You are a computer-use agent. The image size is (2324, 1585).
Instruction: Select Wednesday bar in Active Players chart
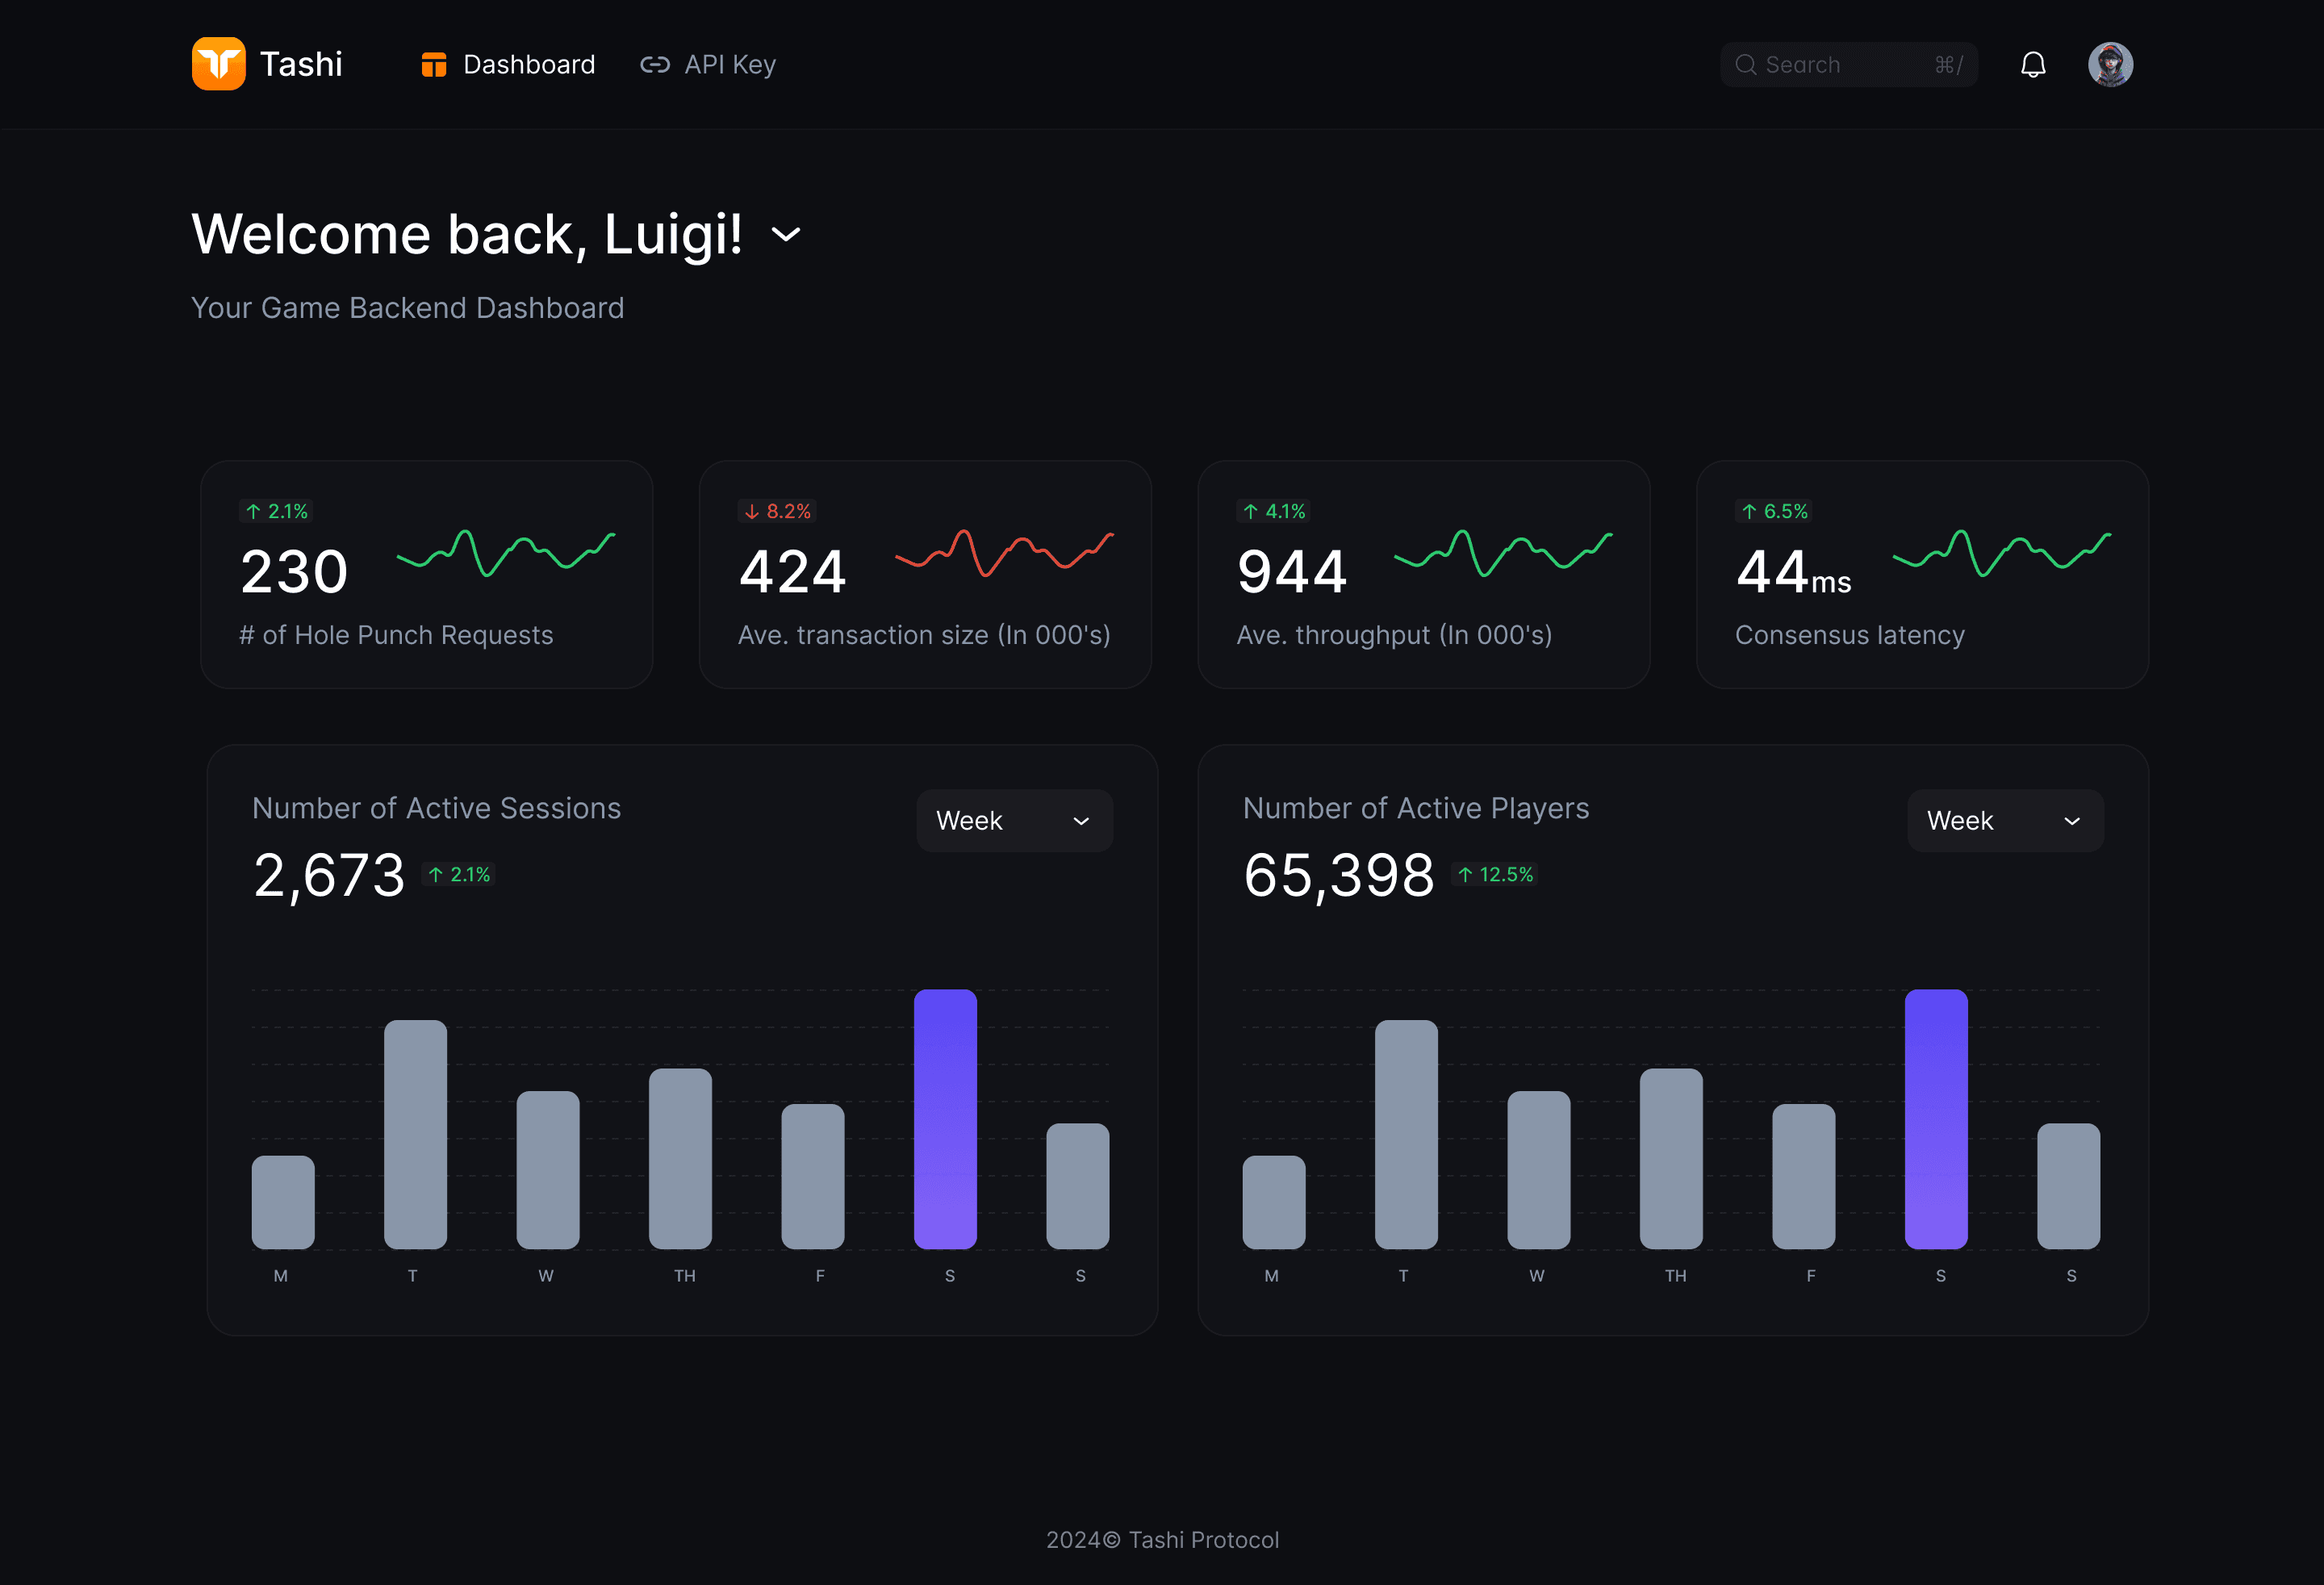click(x=1539, y=1170)
